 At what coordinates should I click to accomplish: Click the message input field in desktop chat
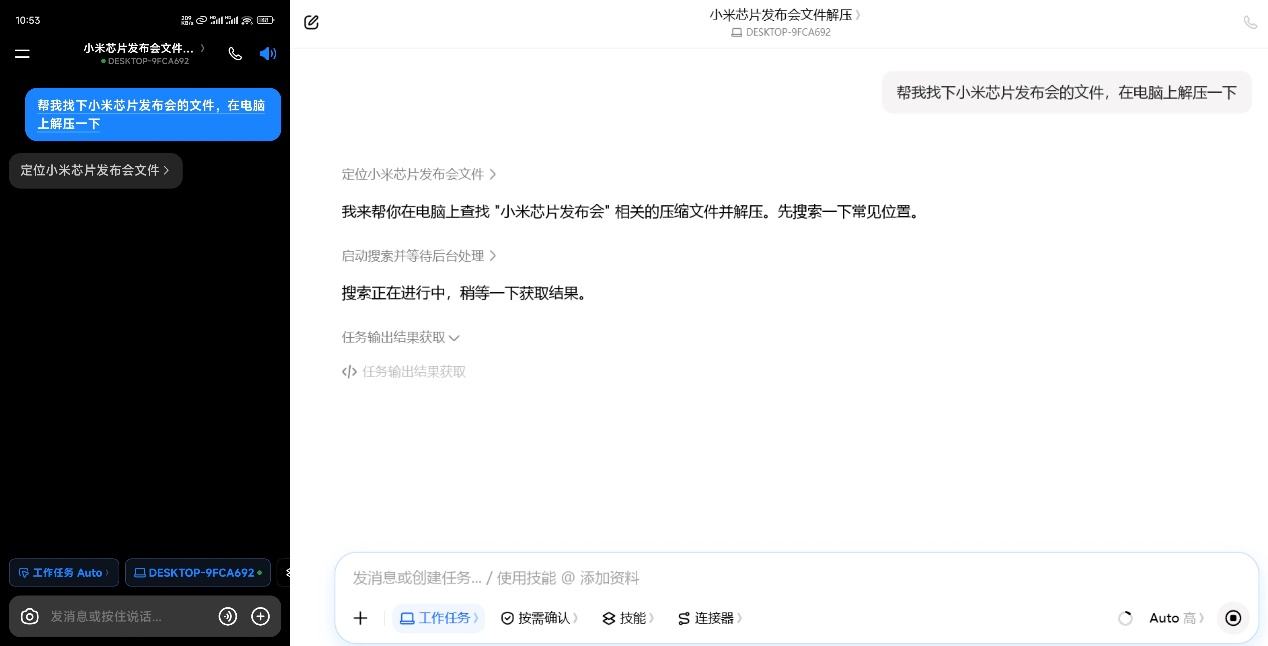(797, 578)
